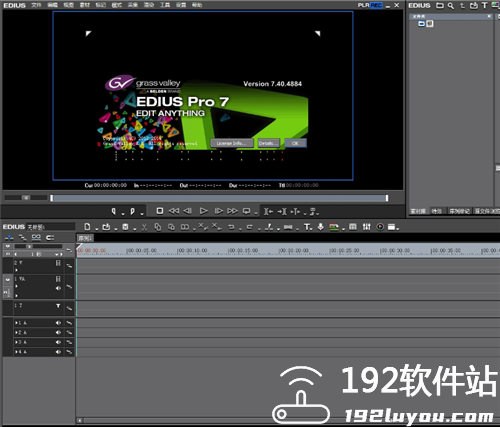Viewport: 500px width, 427px height.
Task: Click the undo arrow icon
Action: [231, 227]
